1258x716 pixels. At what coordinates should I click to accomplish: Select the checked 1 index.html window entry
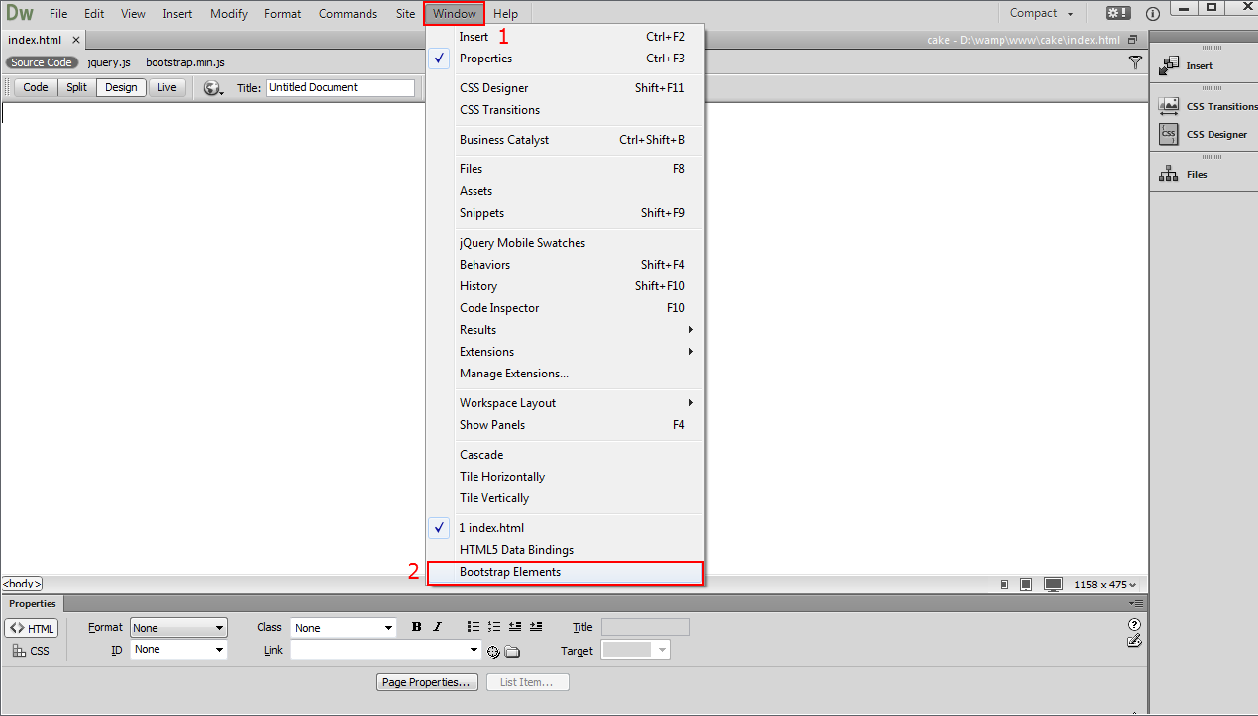pyautogui.click(x=566, y=528)
